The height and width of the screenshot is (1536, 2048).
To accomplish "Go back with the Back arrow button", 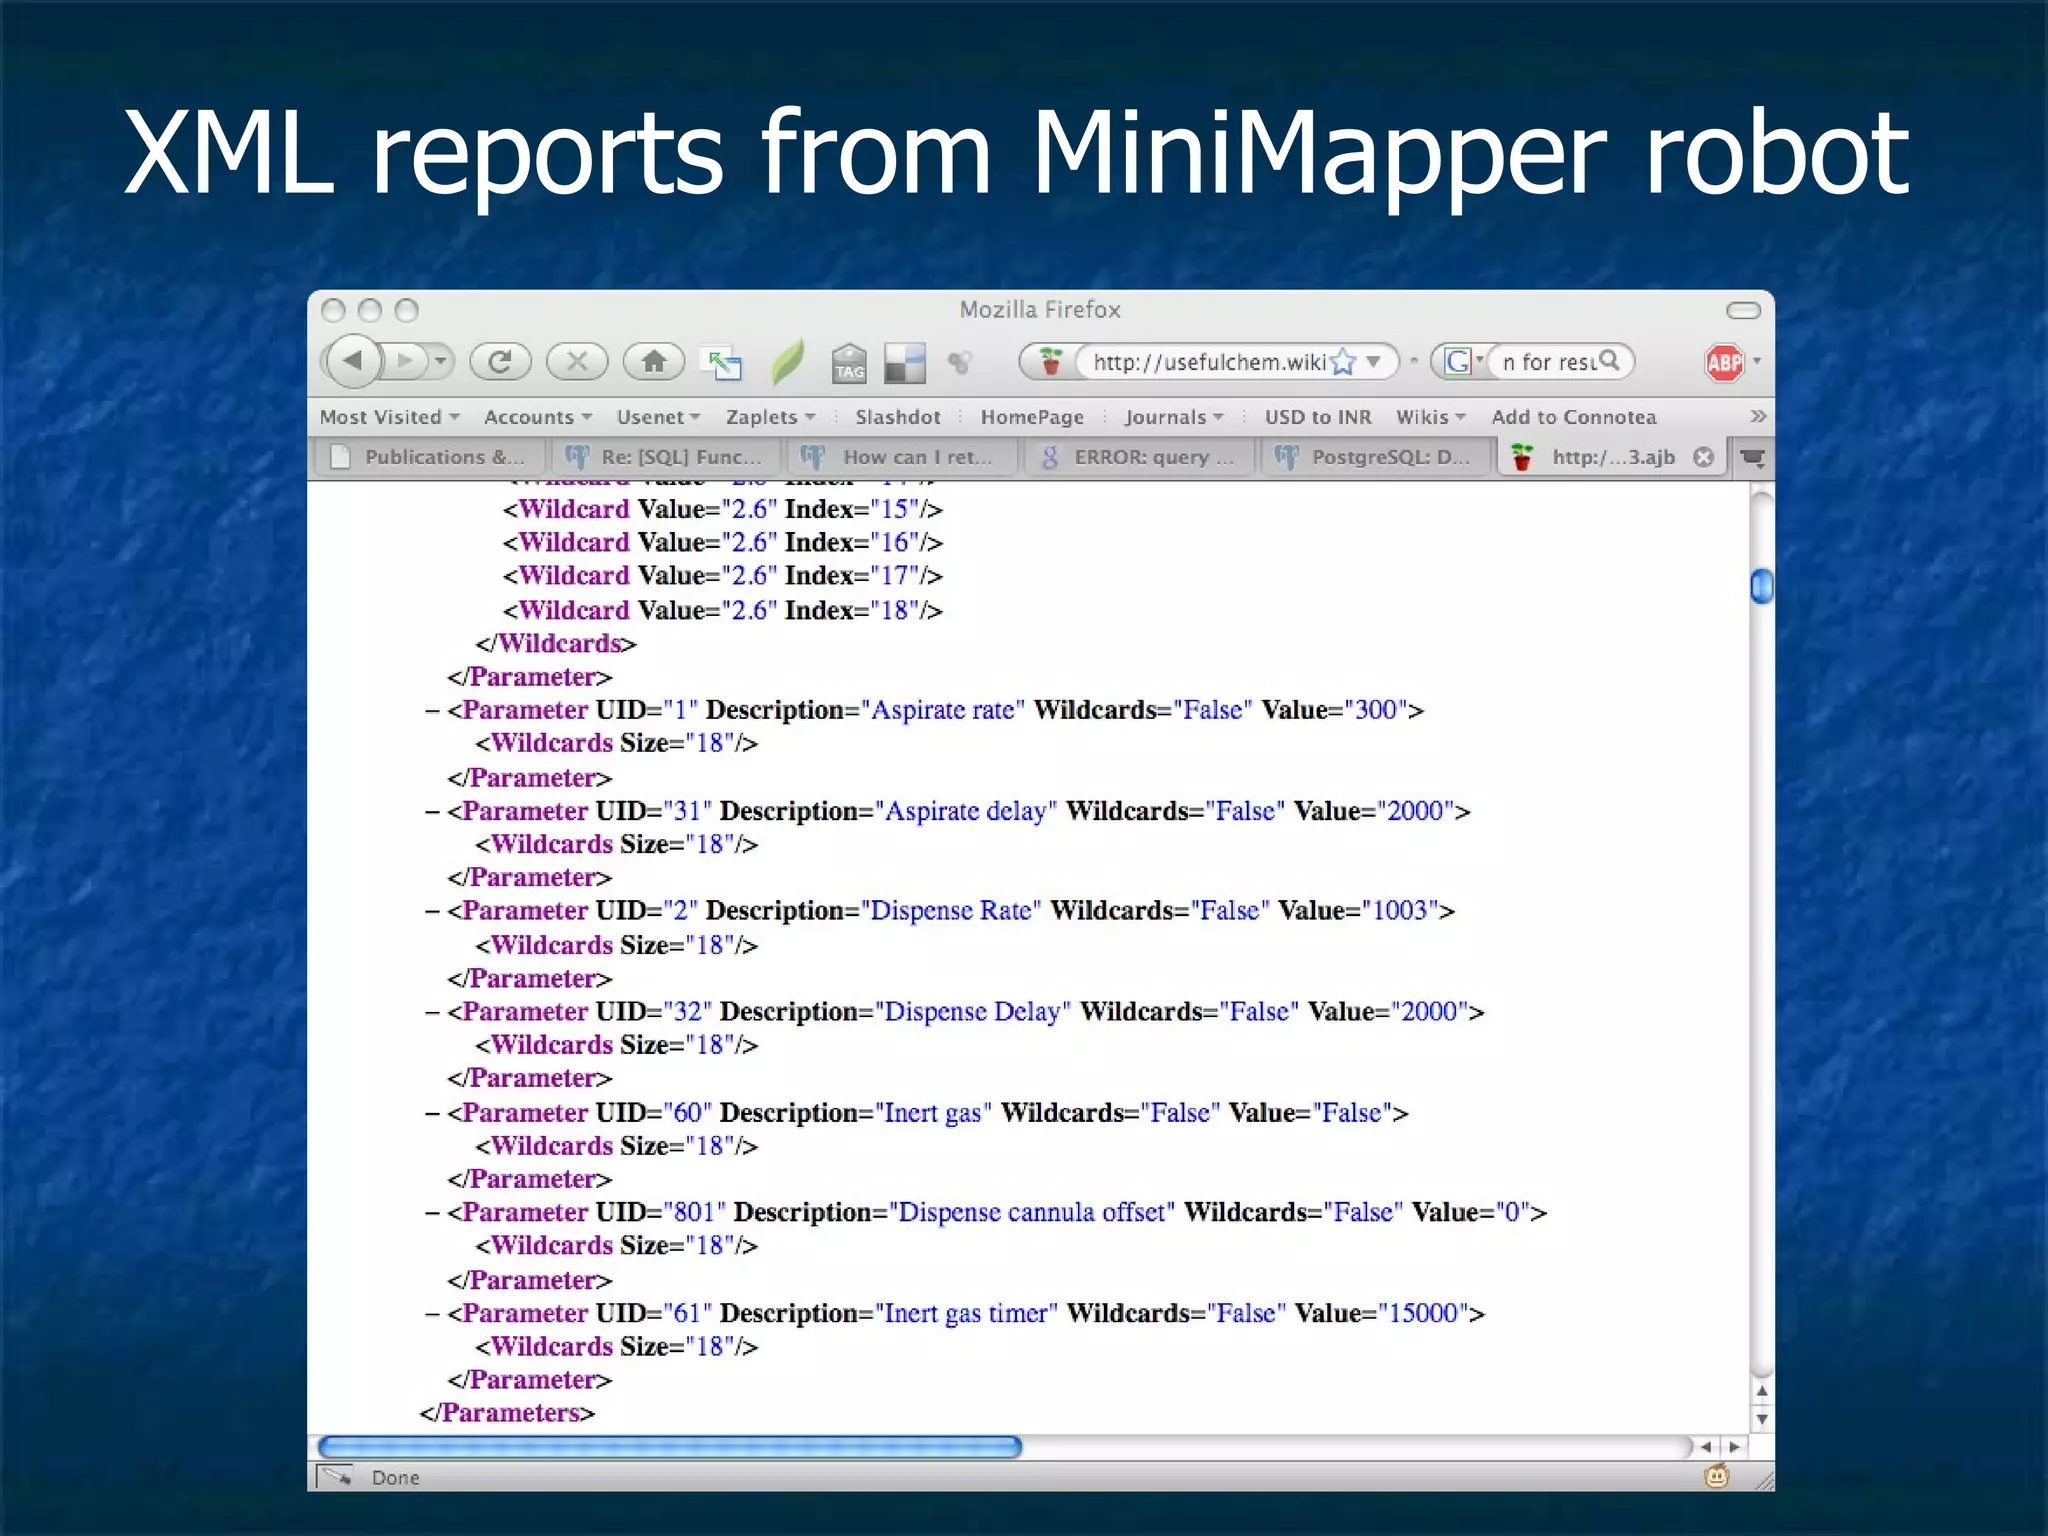I will click(x=353, y=361).
